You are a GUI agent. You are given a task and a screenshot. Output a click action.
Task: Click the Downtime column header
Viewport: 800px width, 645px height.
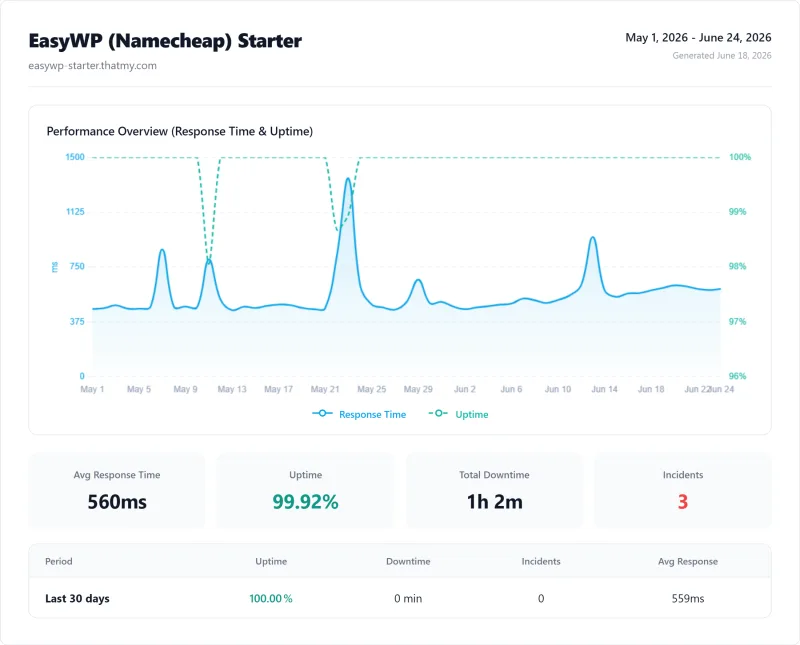408,561
